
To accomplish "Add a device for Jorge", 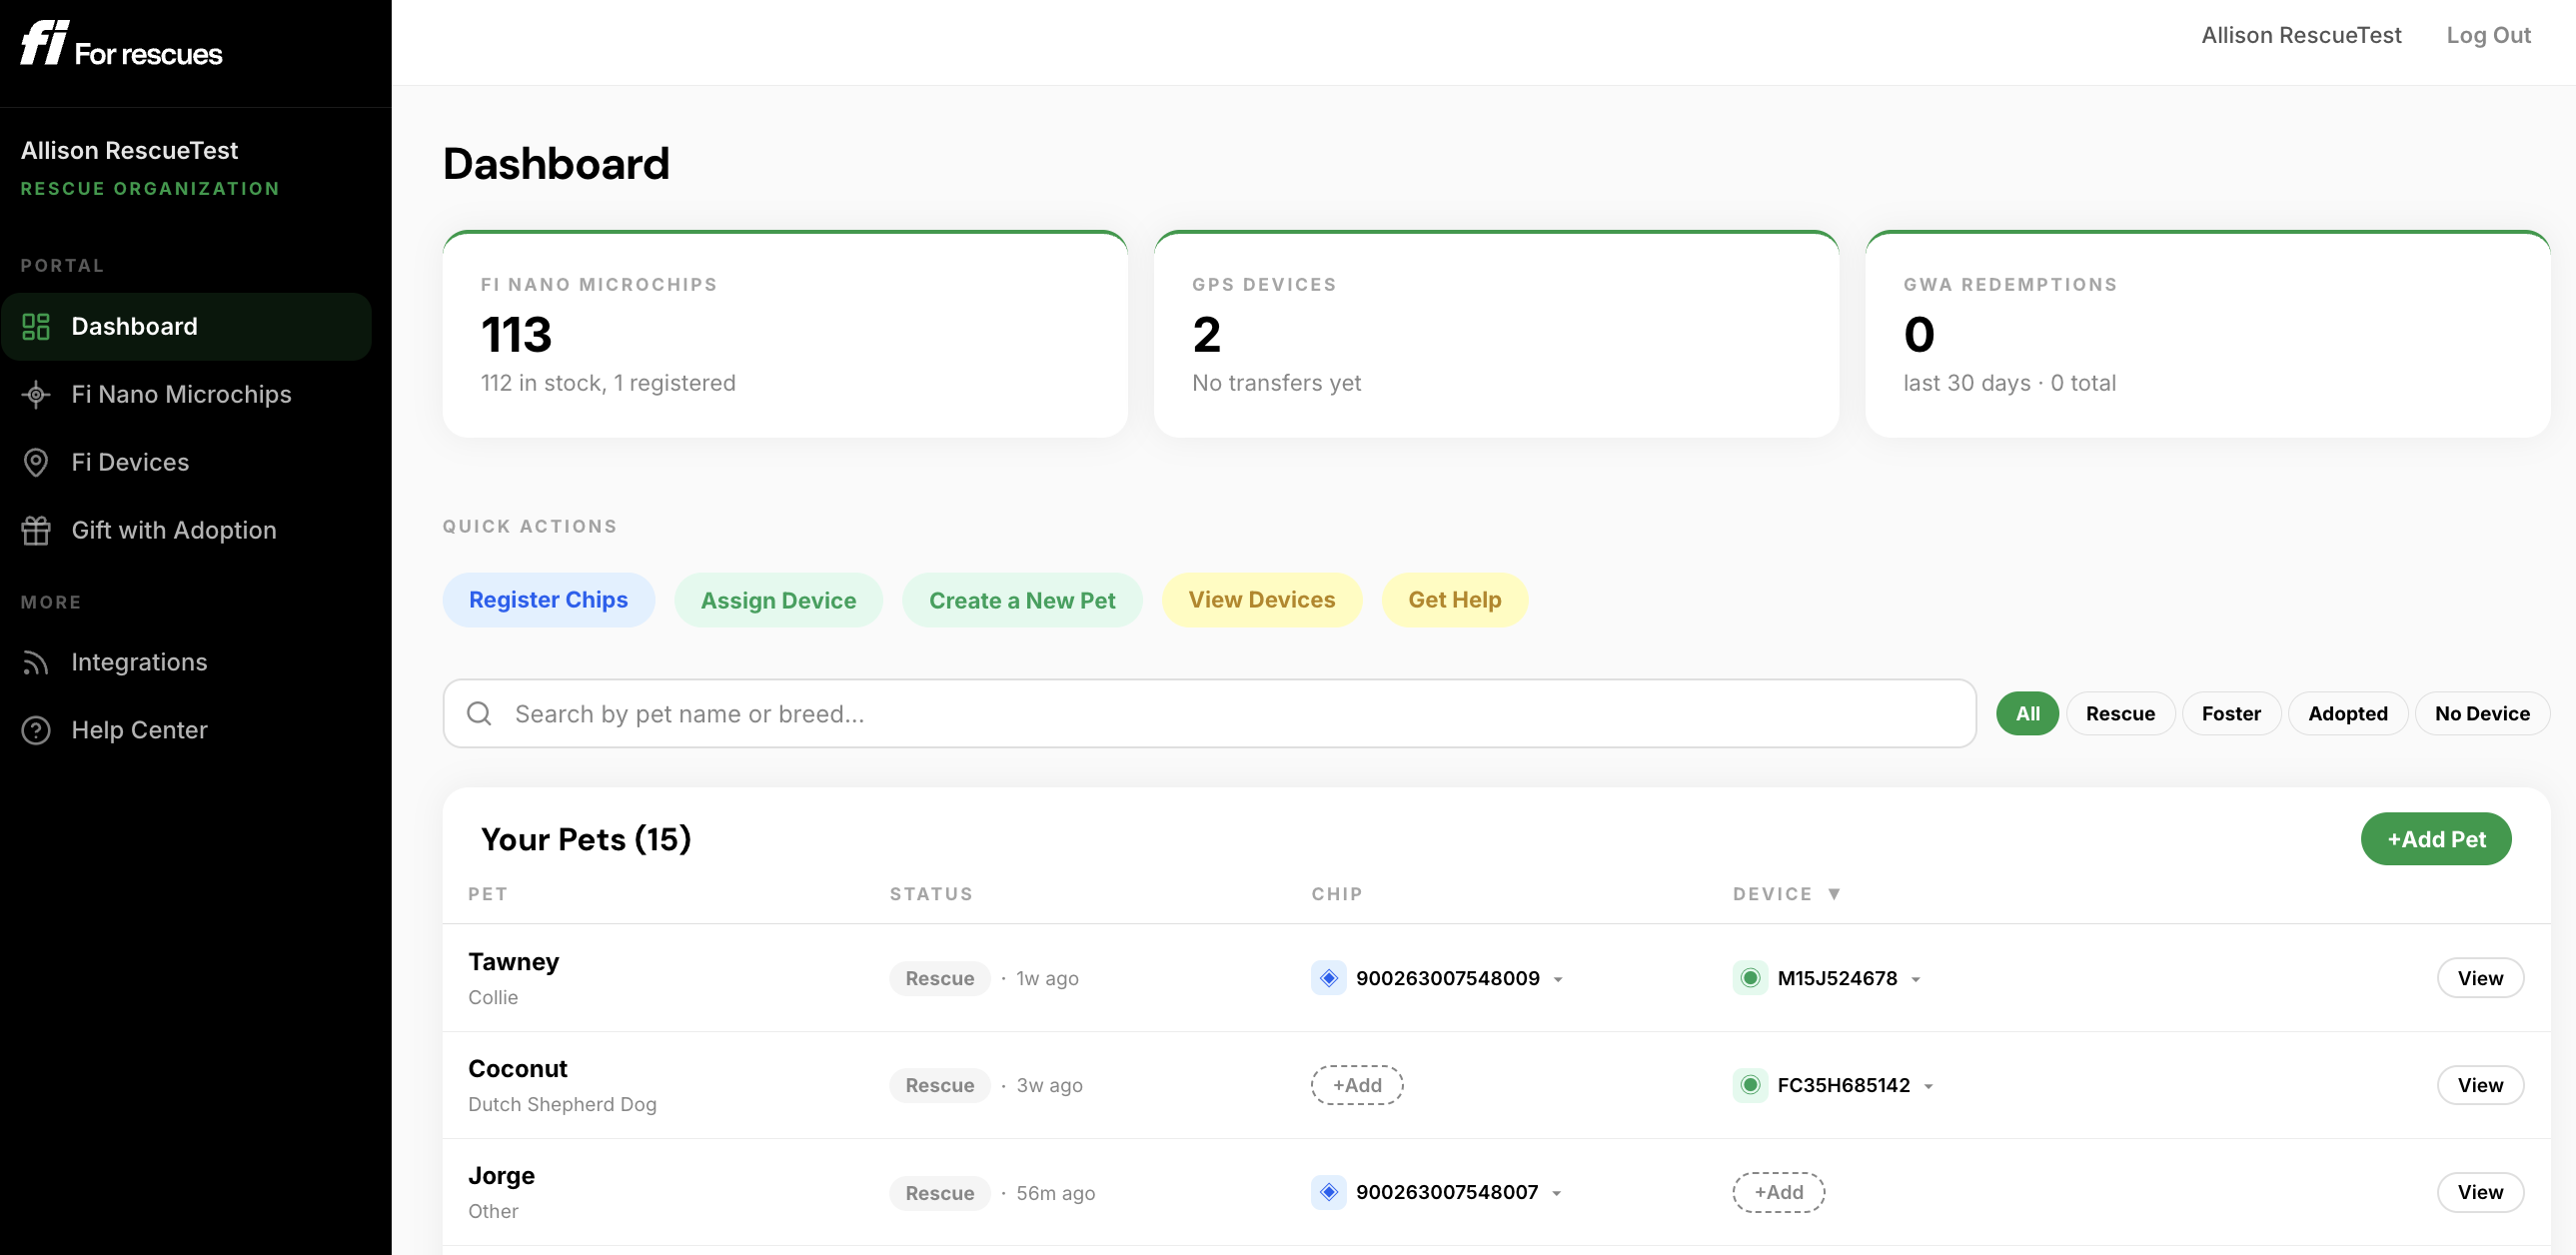I will (x=1779, y=1192).
